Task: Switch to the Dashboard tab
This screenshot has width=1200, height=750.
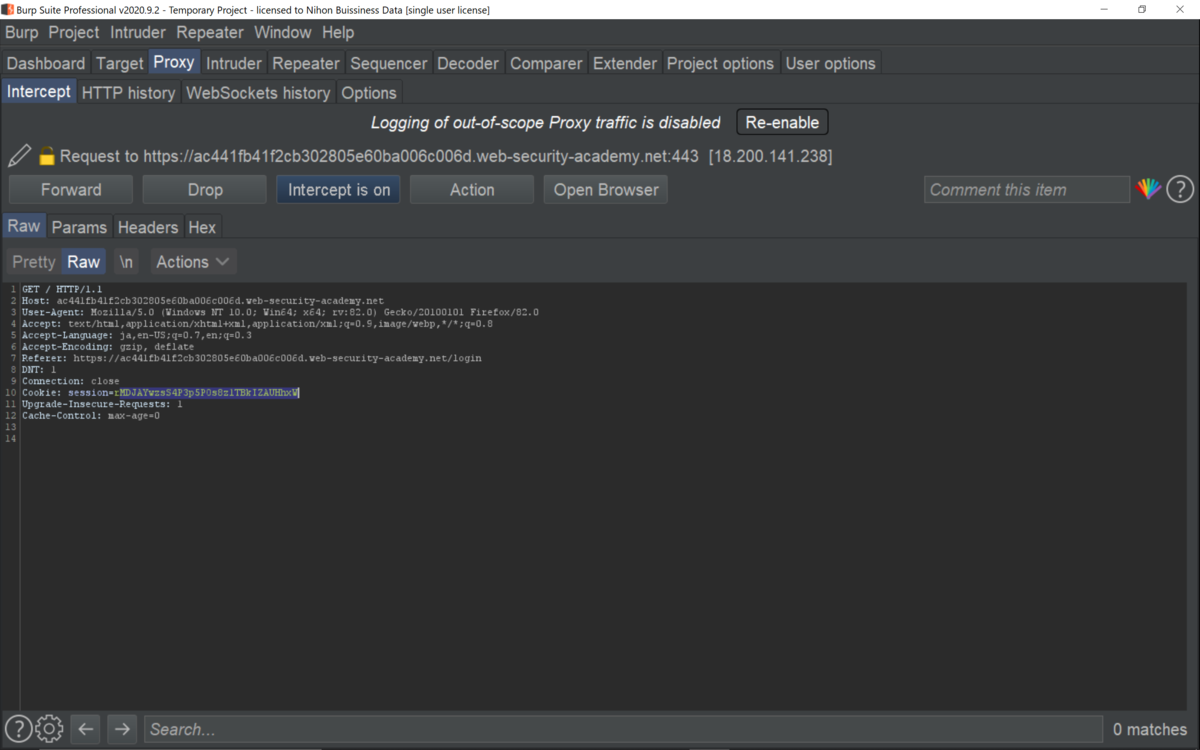Action: (x=46, y=63)
